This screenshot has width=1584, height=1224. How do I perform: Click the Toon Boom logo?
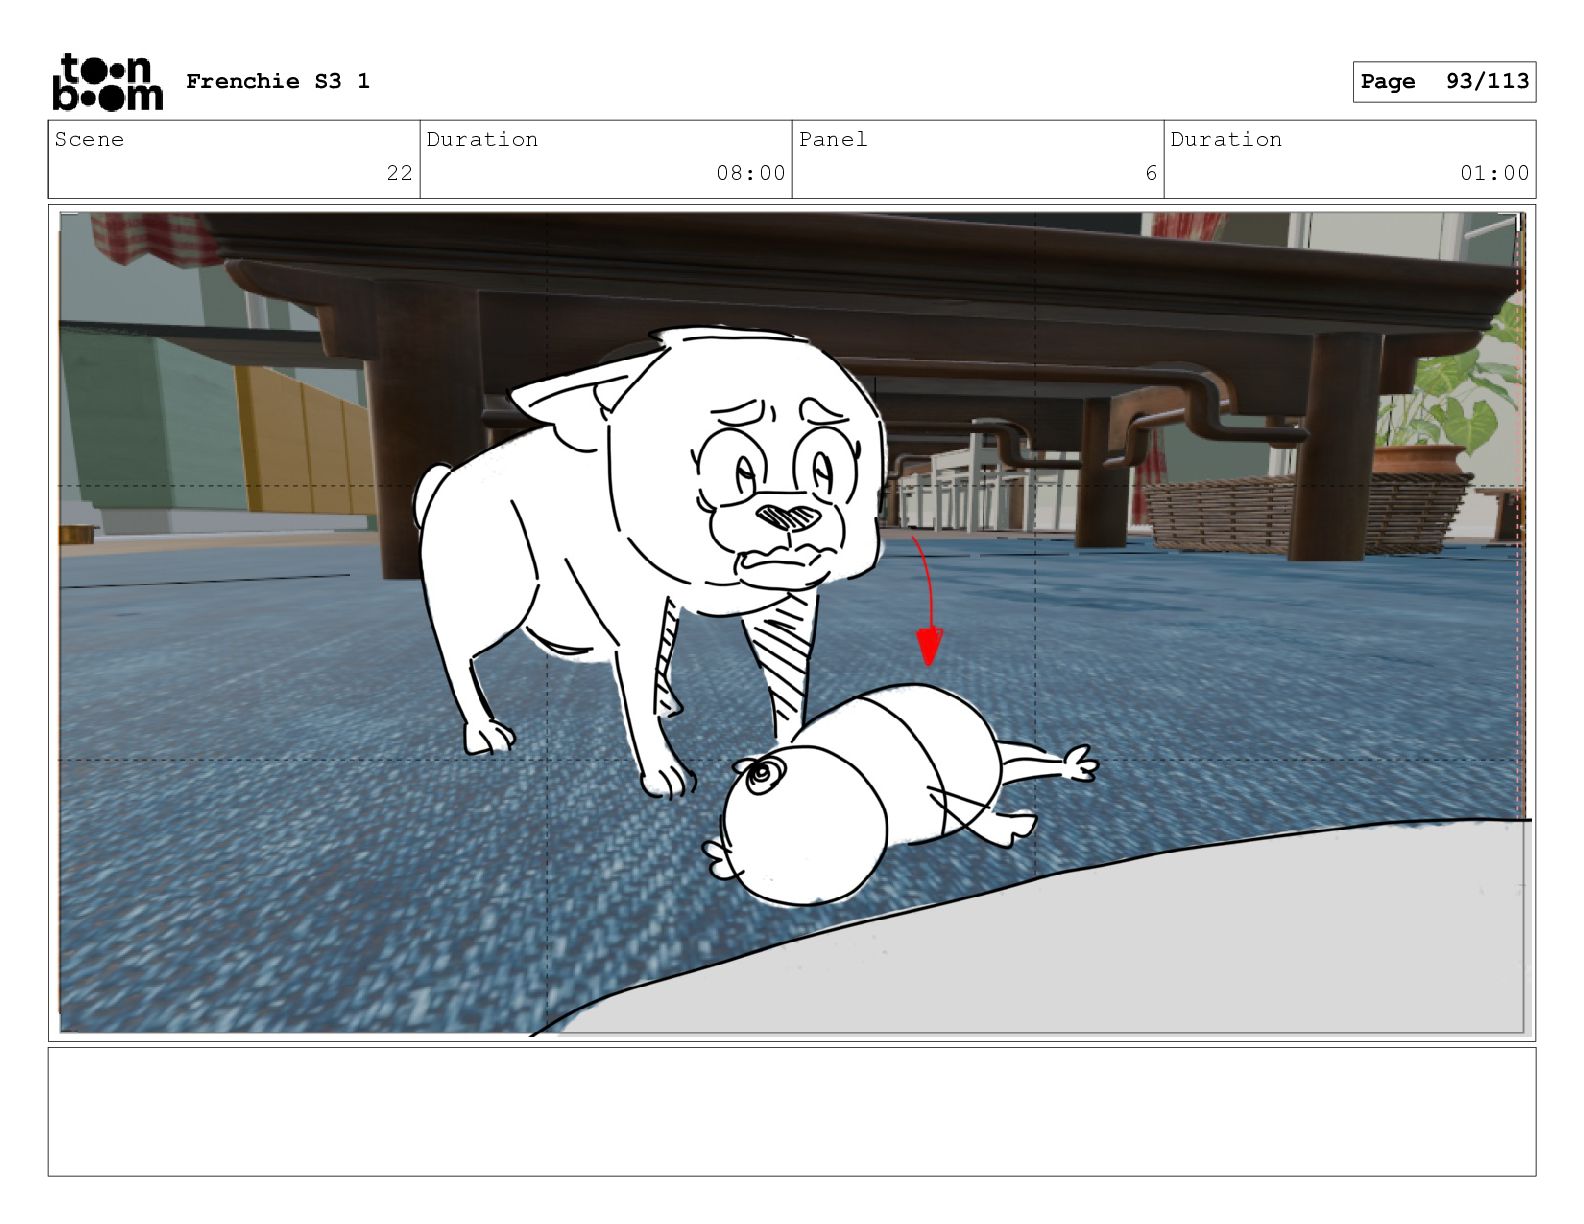tap(107, 81)
